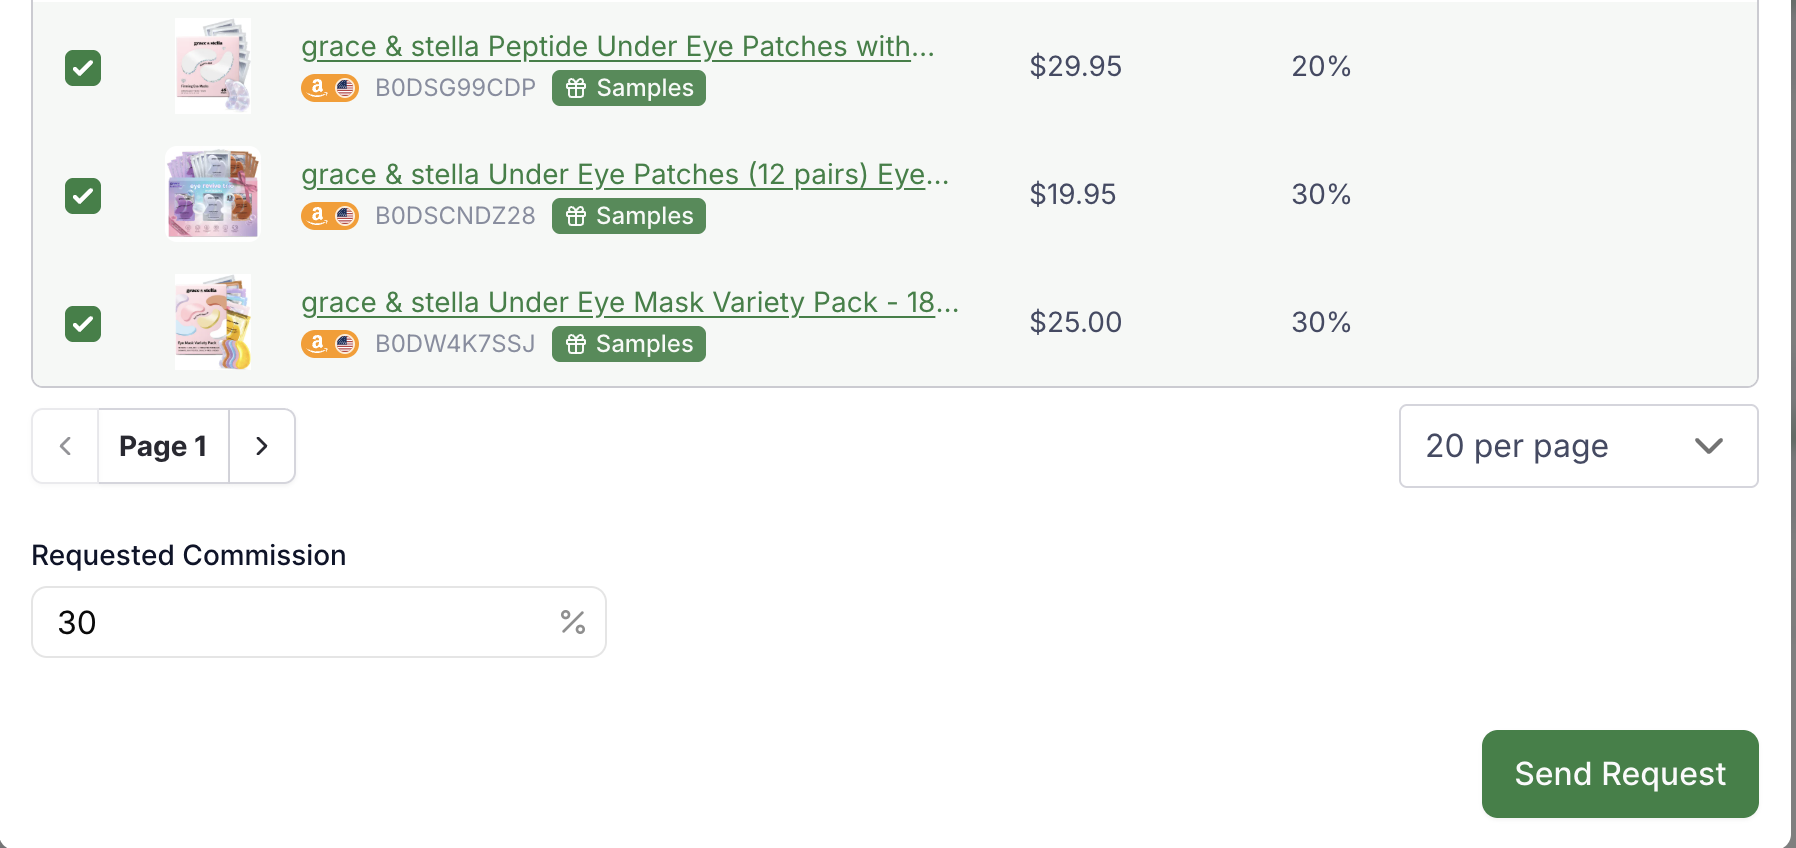The image size is (1796, 848).
Task: Click the gift icon on the 12-pairs product Samples badge
Action: point(575,215)
